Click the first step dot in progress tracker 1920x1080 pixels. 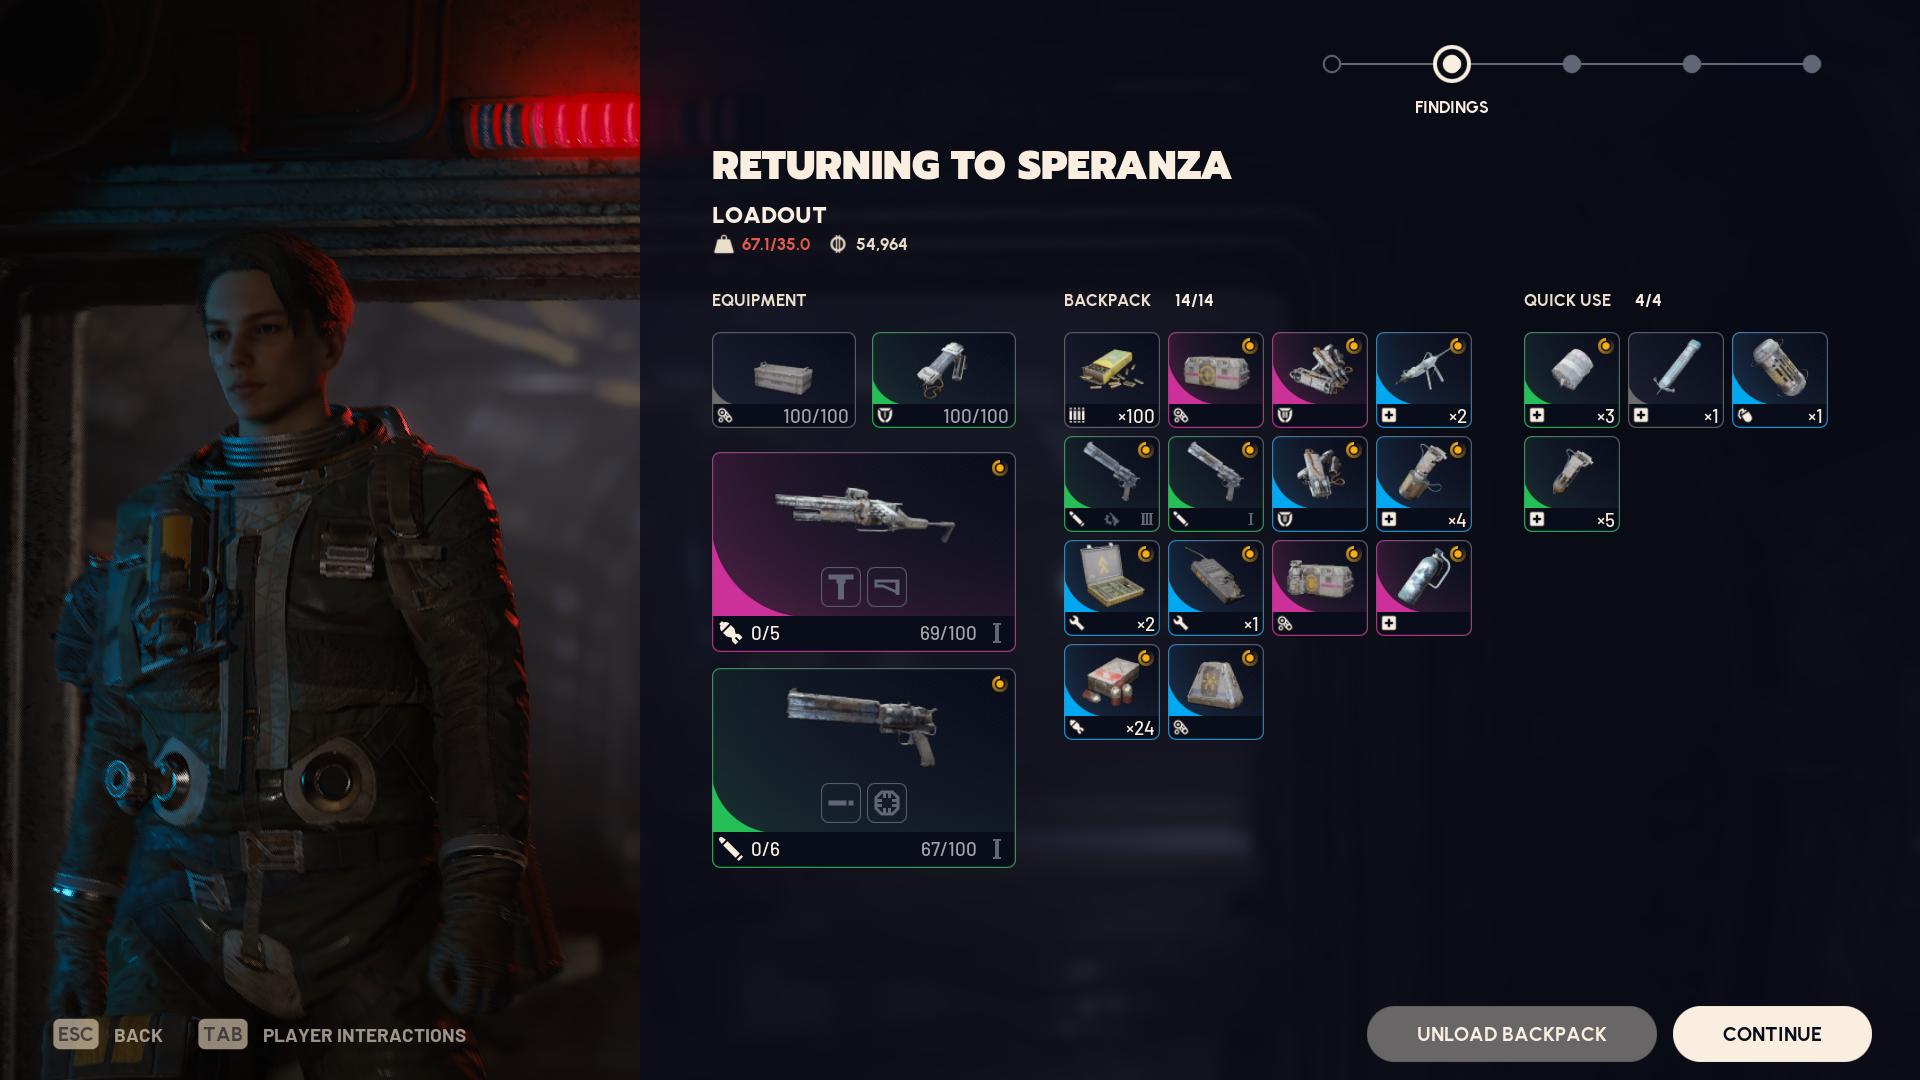pyautogui.click(x=1331, y=64)
